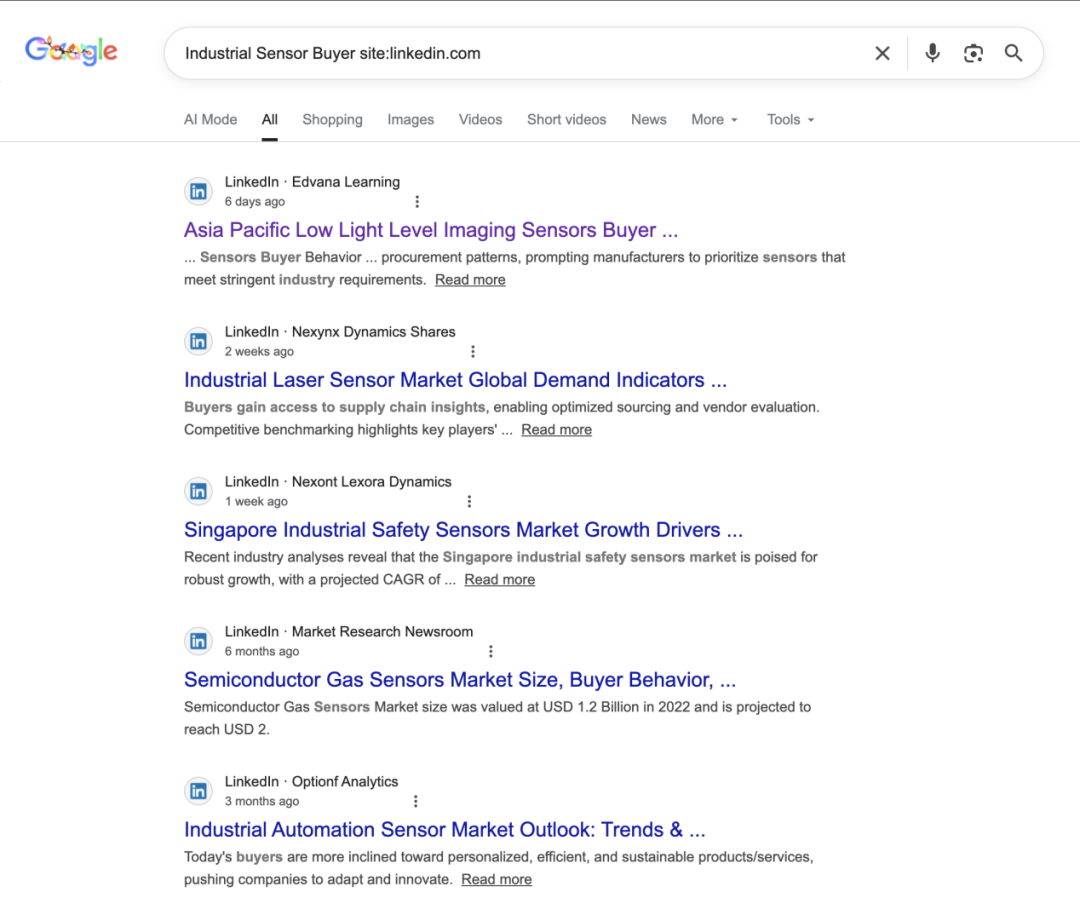Open options menu for Nexynx Dynamics result
Viewport: 1080px width, 921px height.
pyautogui.click(x=473, y=352)
